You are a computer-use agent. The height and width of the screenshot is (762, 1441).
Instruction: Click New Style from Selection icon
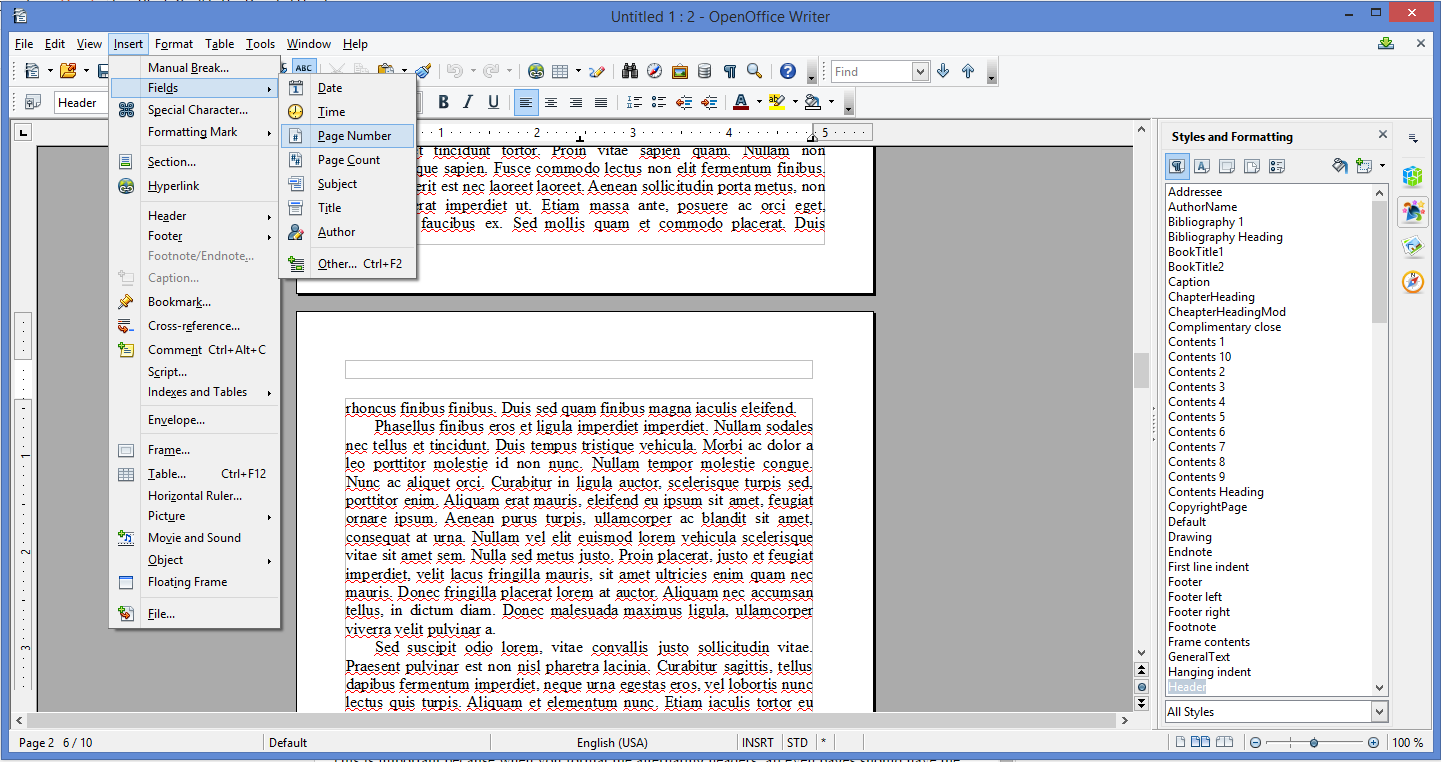(1364, 166)
